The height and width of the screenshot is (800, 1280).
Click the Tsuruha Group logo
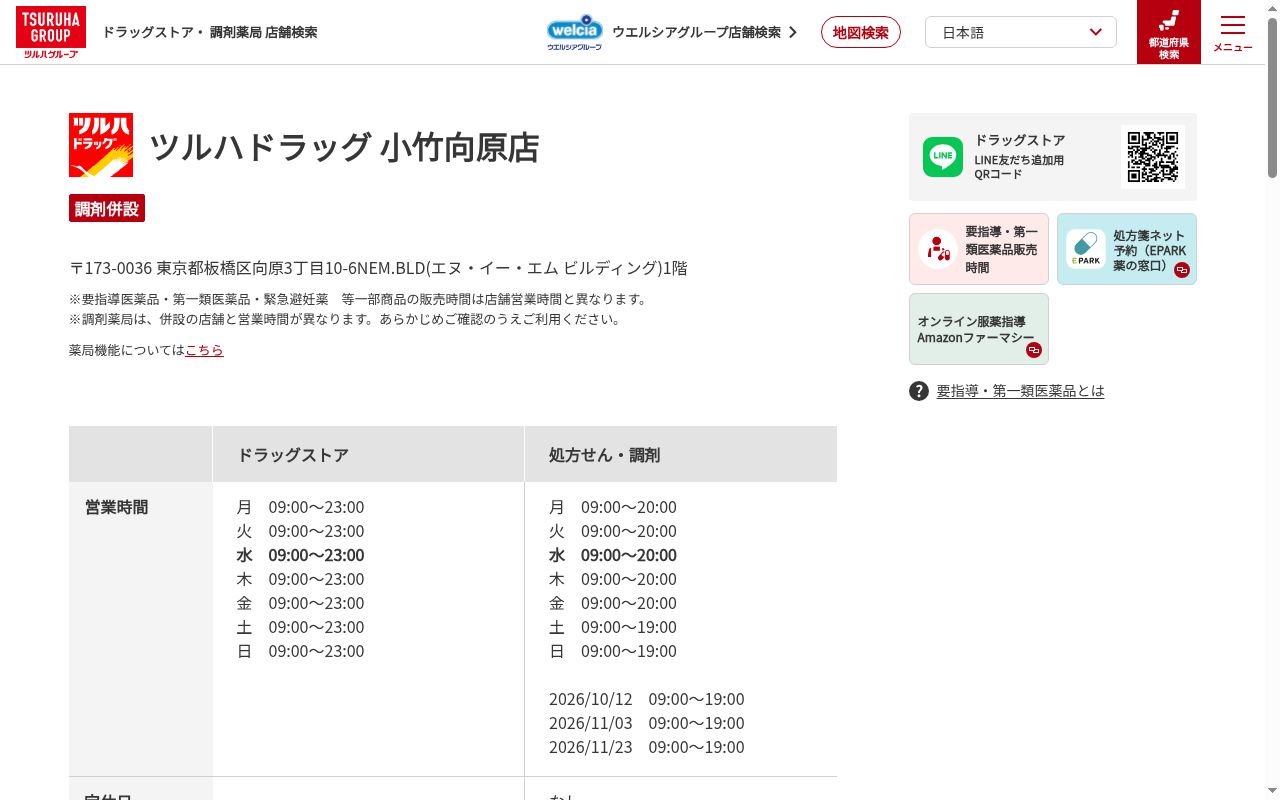pos(50,32)
